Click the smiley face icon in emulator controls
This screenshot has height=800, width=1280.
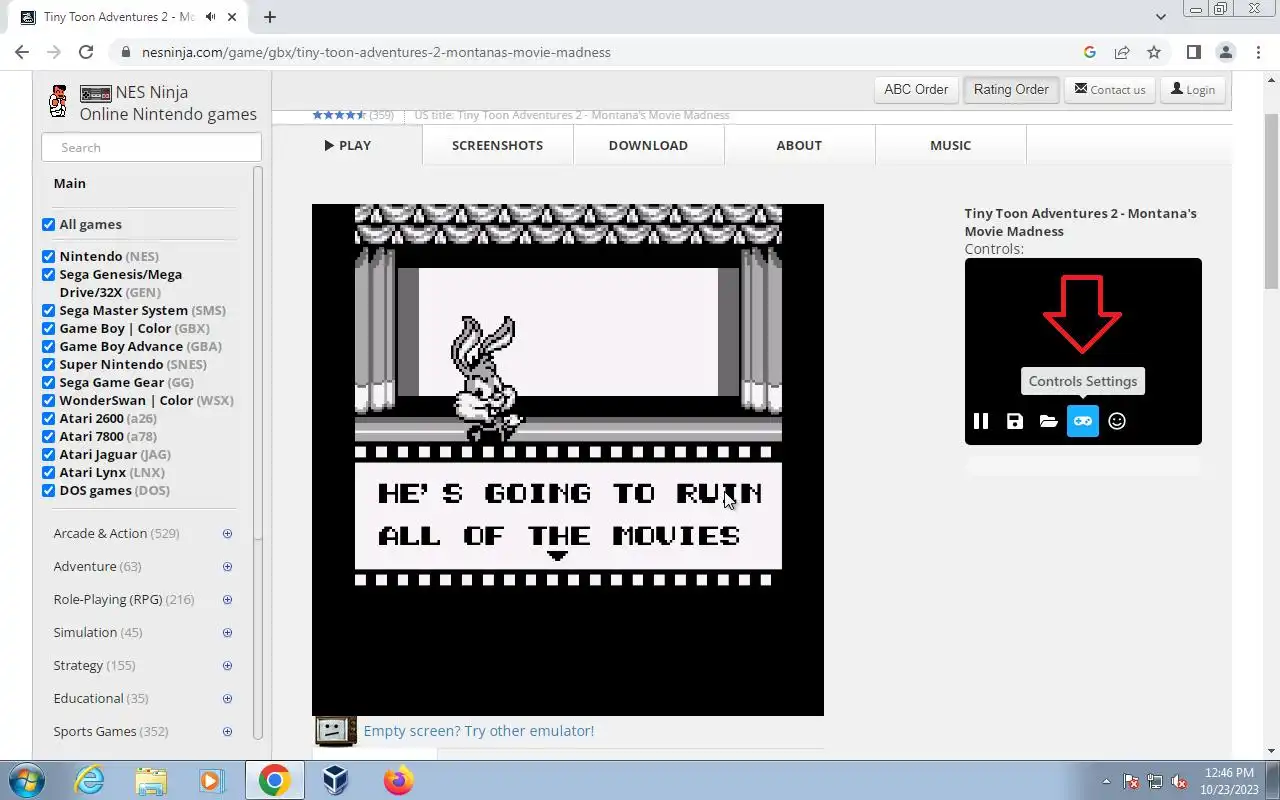coord(1117,421)
